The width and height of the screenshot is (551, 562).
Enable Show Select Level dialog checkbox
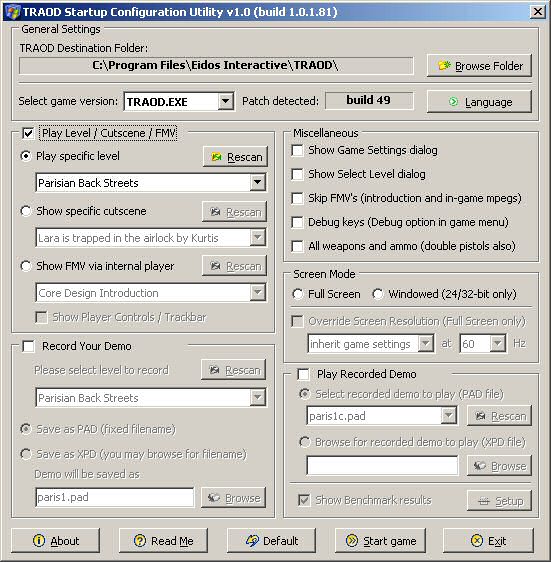pyautogui.click(x=297, y=174)
